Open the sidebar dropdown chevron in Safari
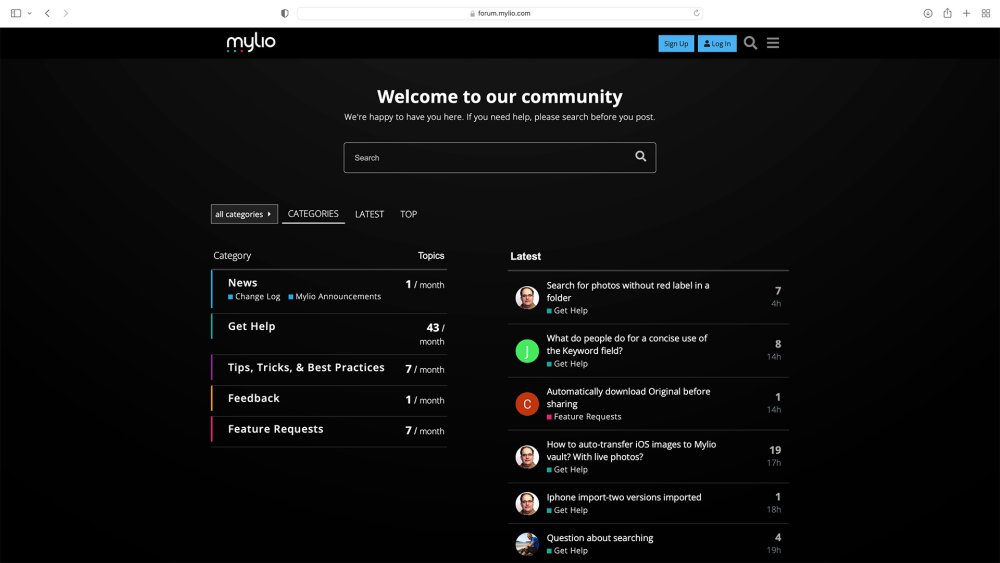The width and height of the screenshot is (1000, 563). click(x=29, y=13)
